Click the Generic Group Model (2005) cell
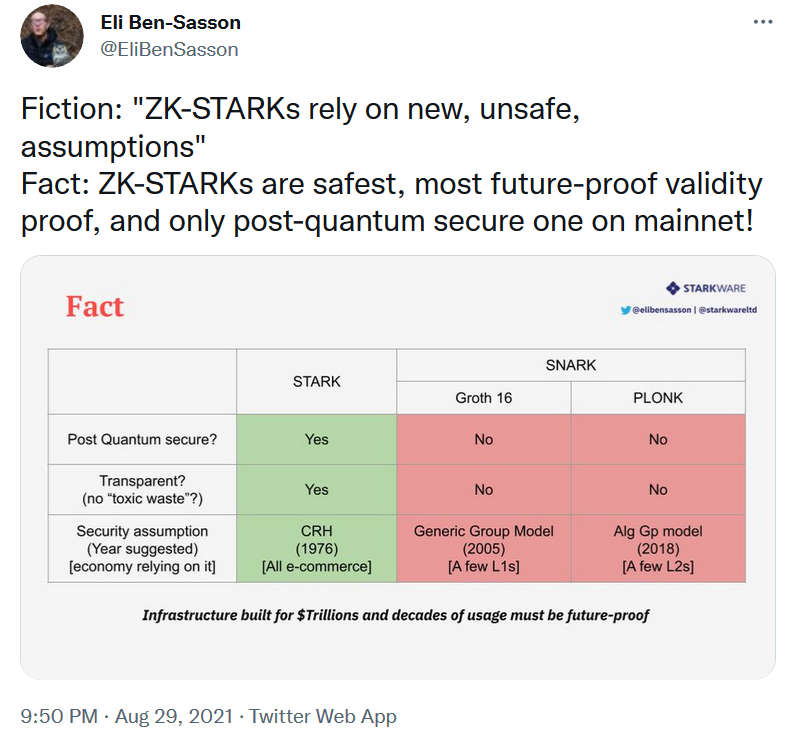Image resolution: width=795 pixels, height=743 pixels. point(484,549)
